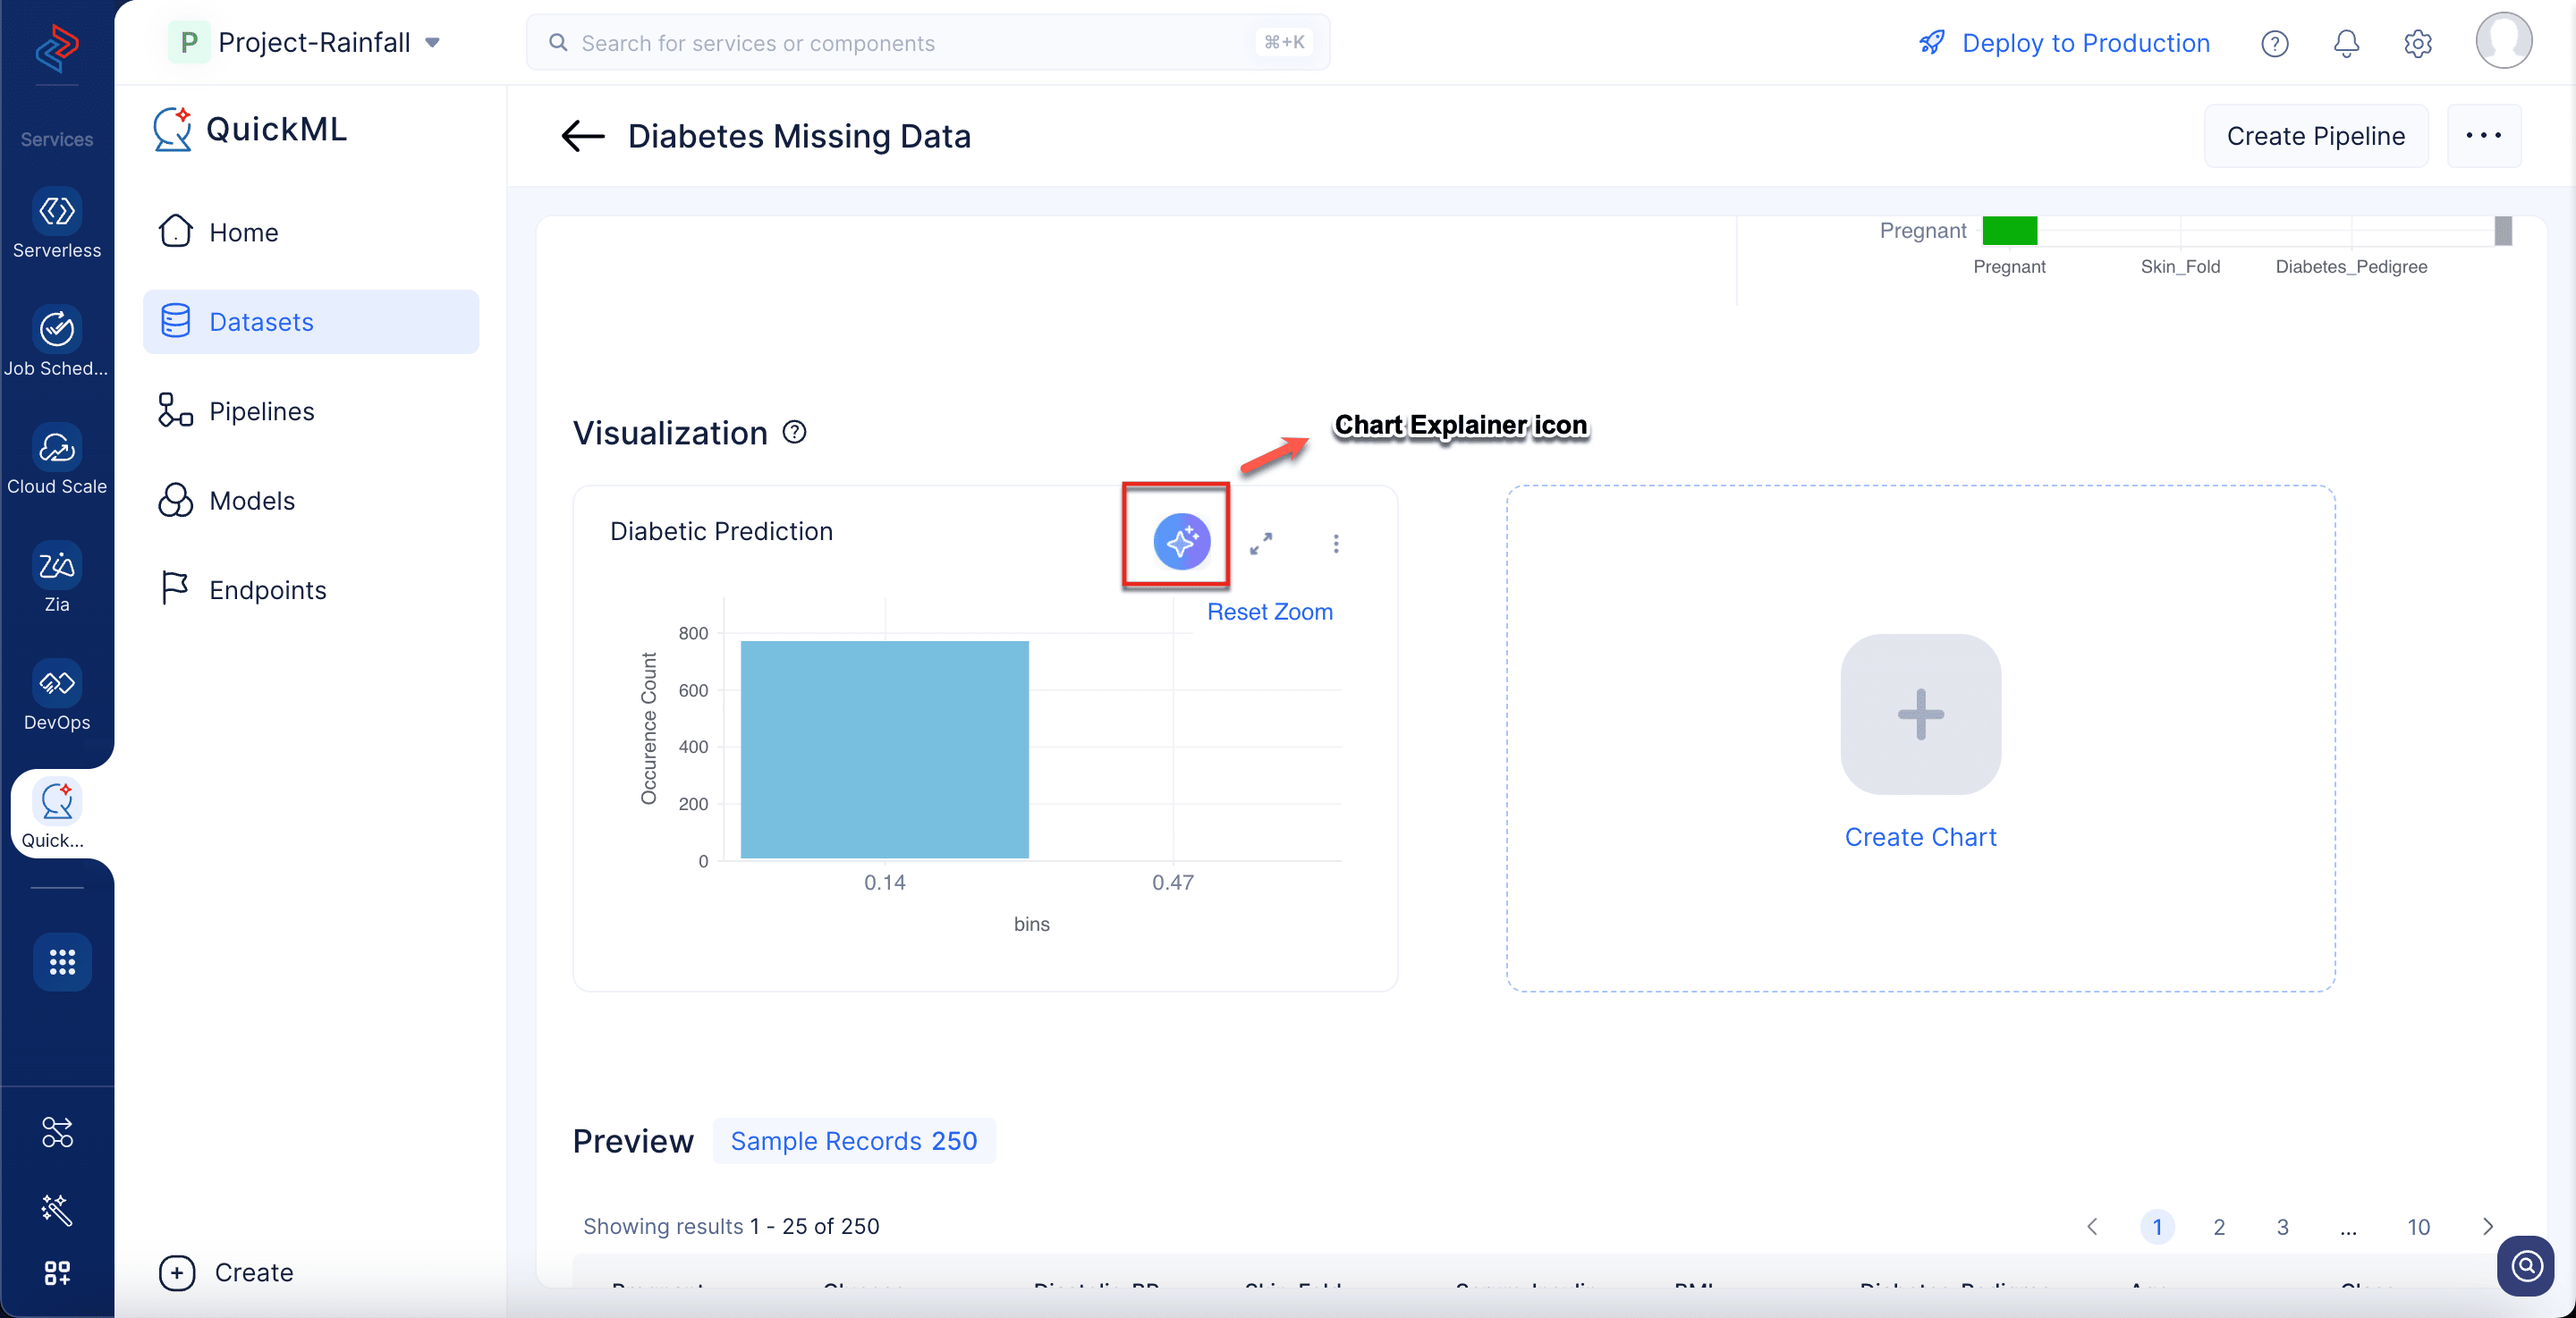The height and width of the screenshot is (1318, 2576).
Task: Open the Cloud Scale service
Action: point(57,459)
